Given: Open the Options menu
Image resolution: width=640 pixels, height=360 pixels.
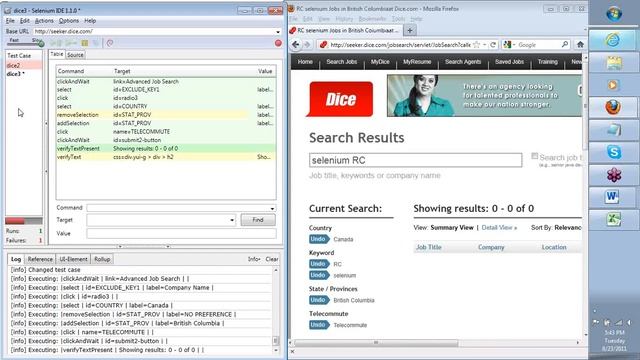Looking at the screenshot, I should tap(69, 20).
